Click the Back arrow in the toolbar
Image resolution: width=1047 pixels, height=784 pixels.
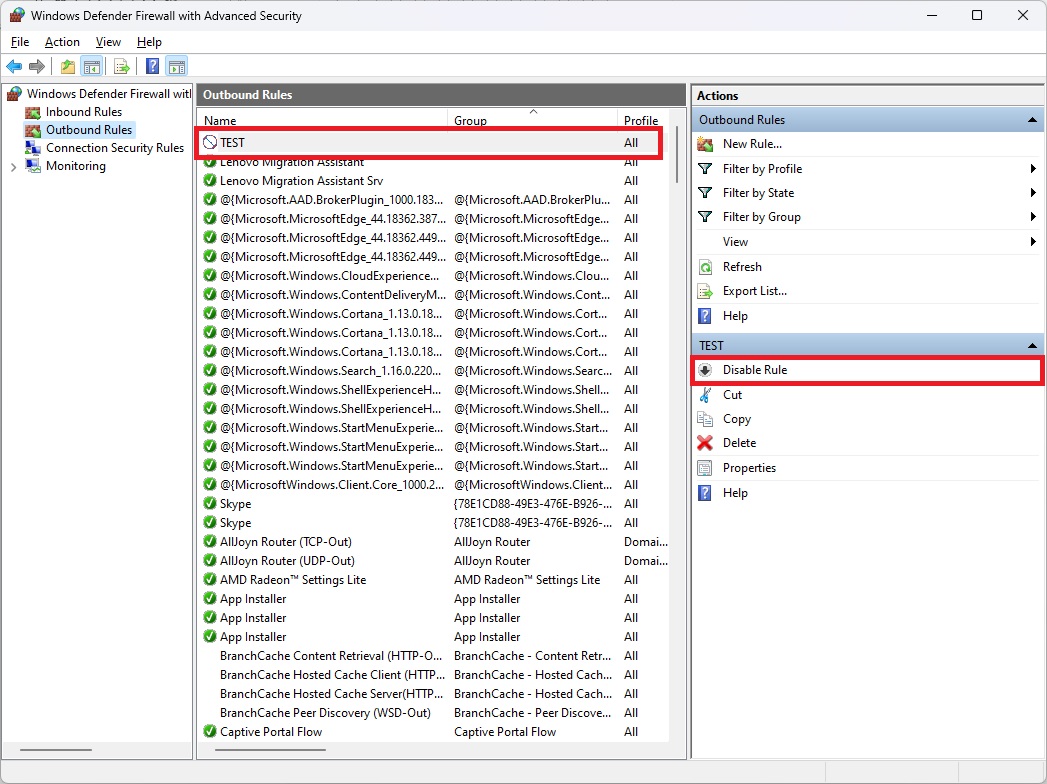(x=14, y=66)
